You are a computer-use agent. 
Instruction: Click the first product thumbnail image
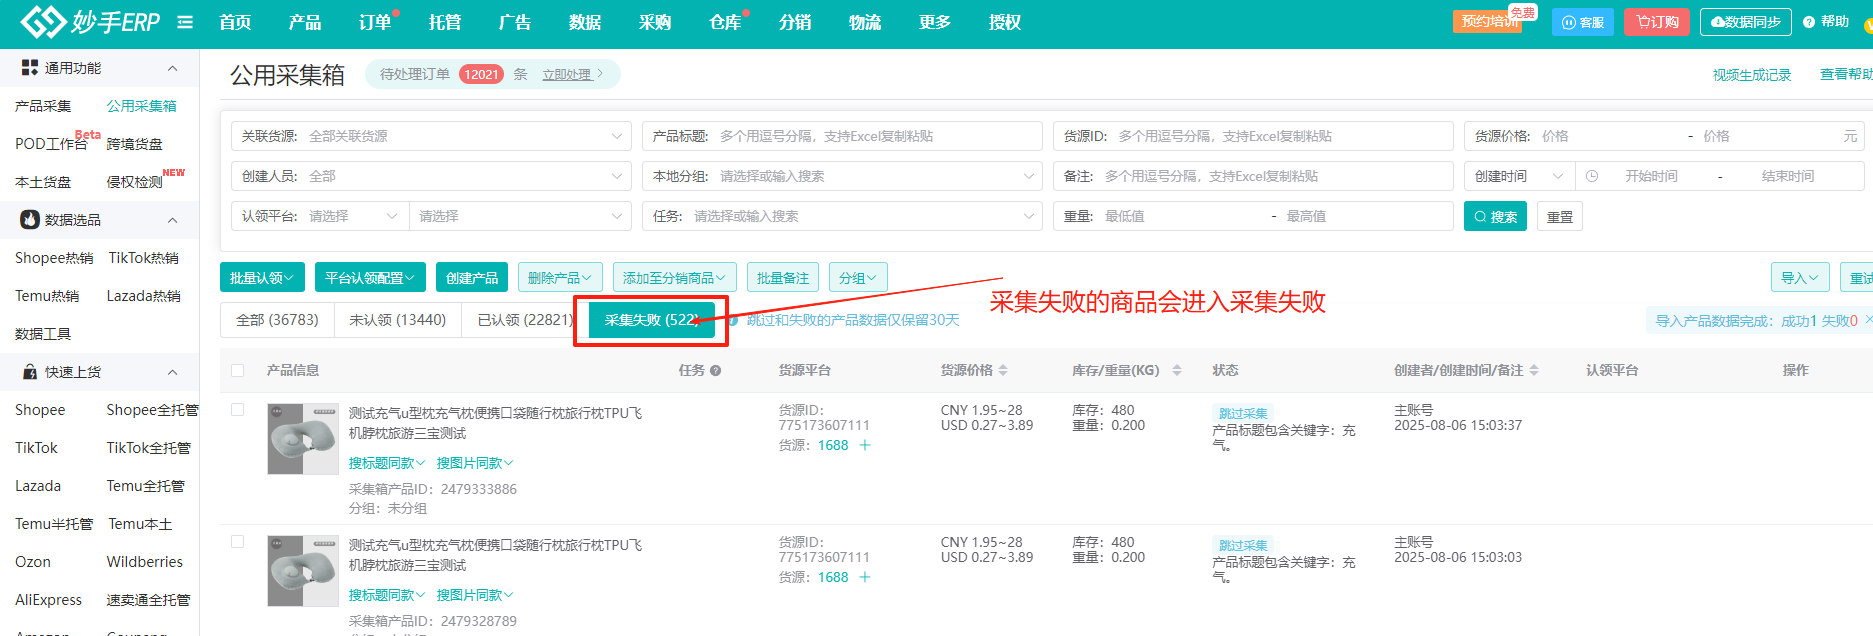coord(303,439)
